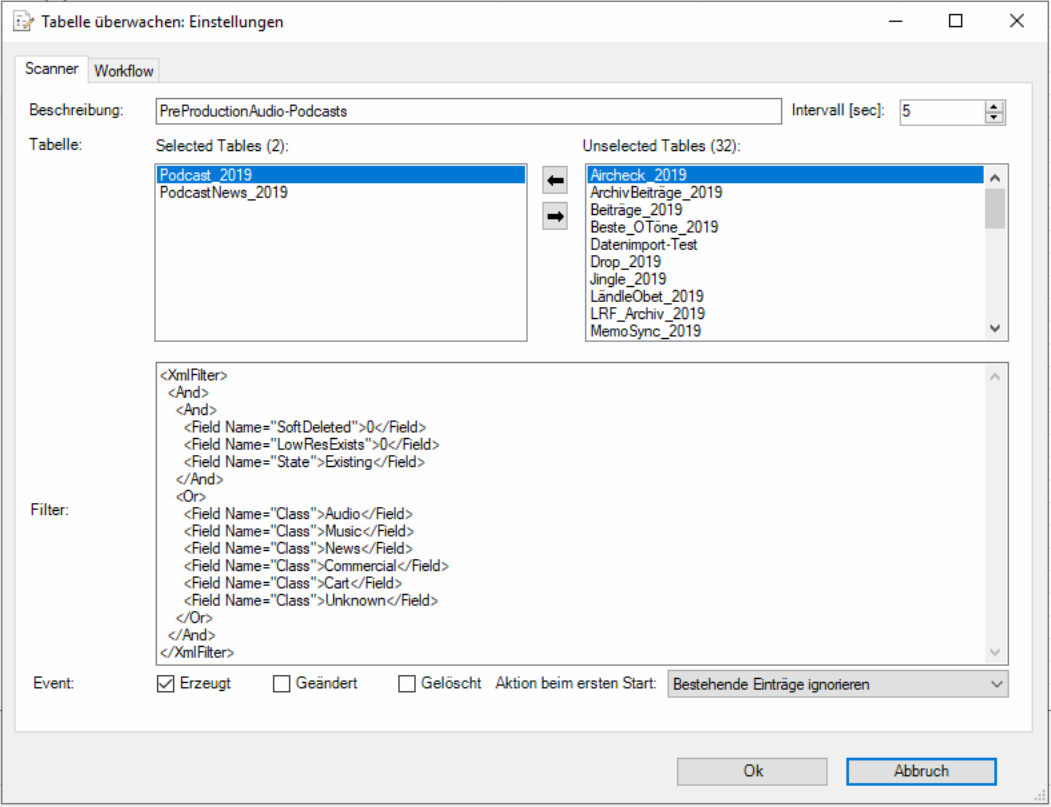Screen dimensions: 1051x807
Task: Decrease interval with spinner down arrow
Action: pyautogui.click(x=993, y=117)
